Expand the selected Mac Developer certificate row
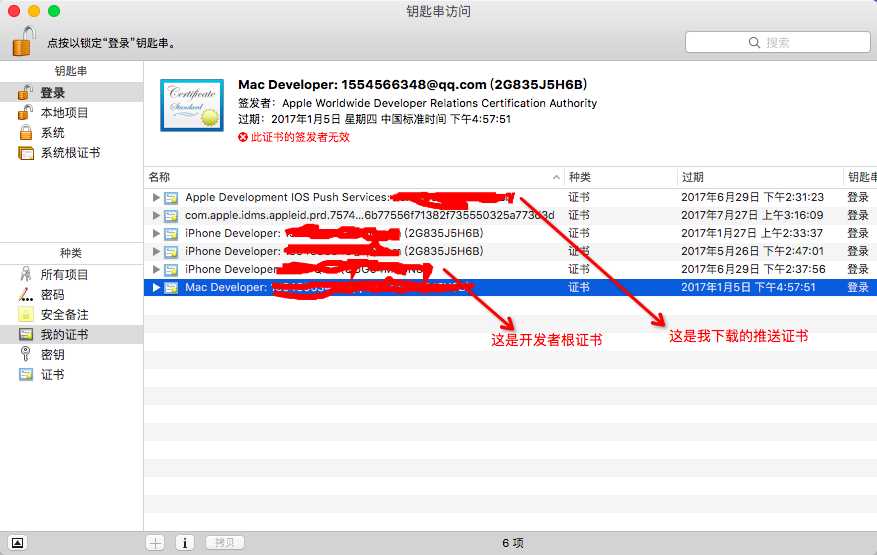 [156, 288]
